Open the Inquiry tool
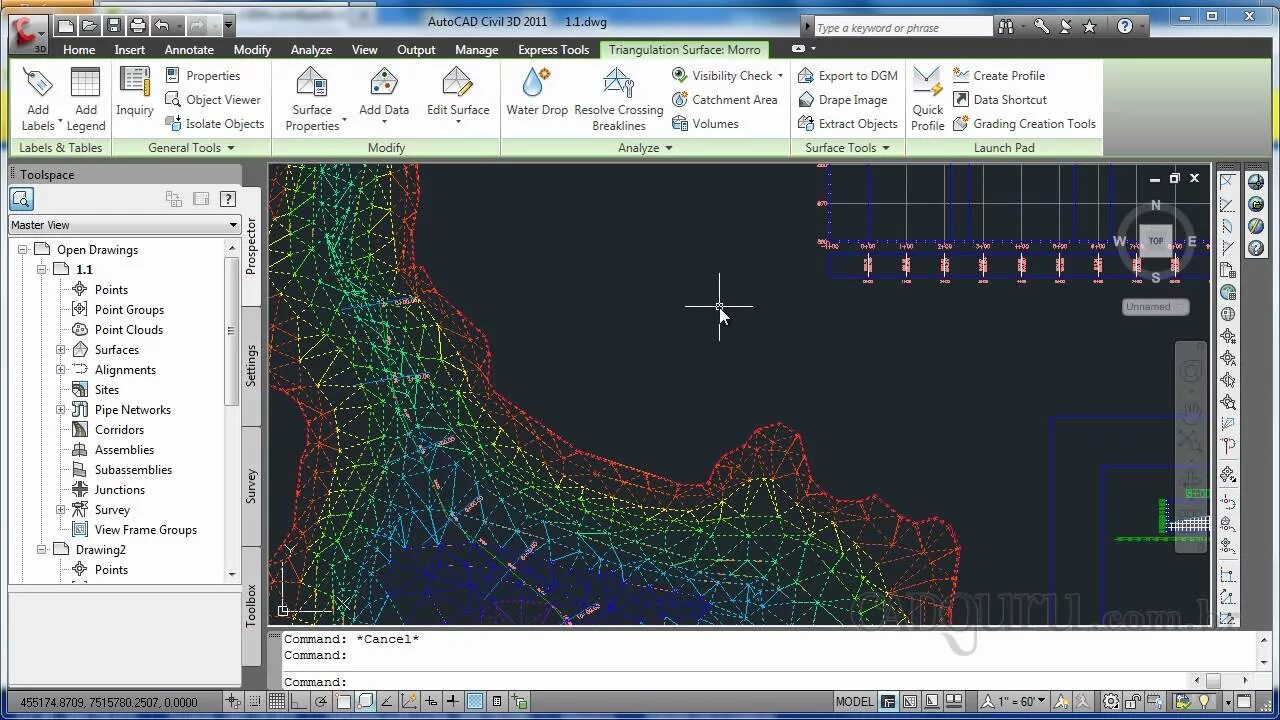The height and width of the screenshot is (720, 1280). (135, 92)
